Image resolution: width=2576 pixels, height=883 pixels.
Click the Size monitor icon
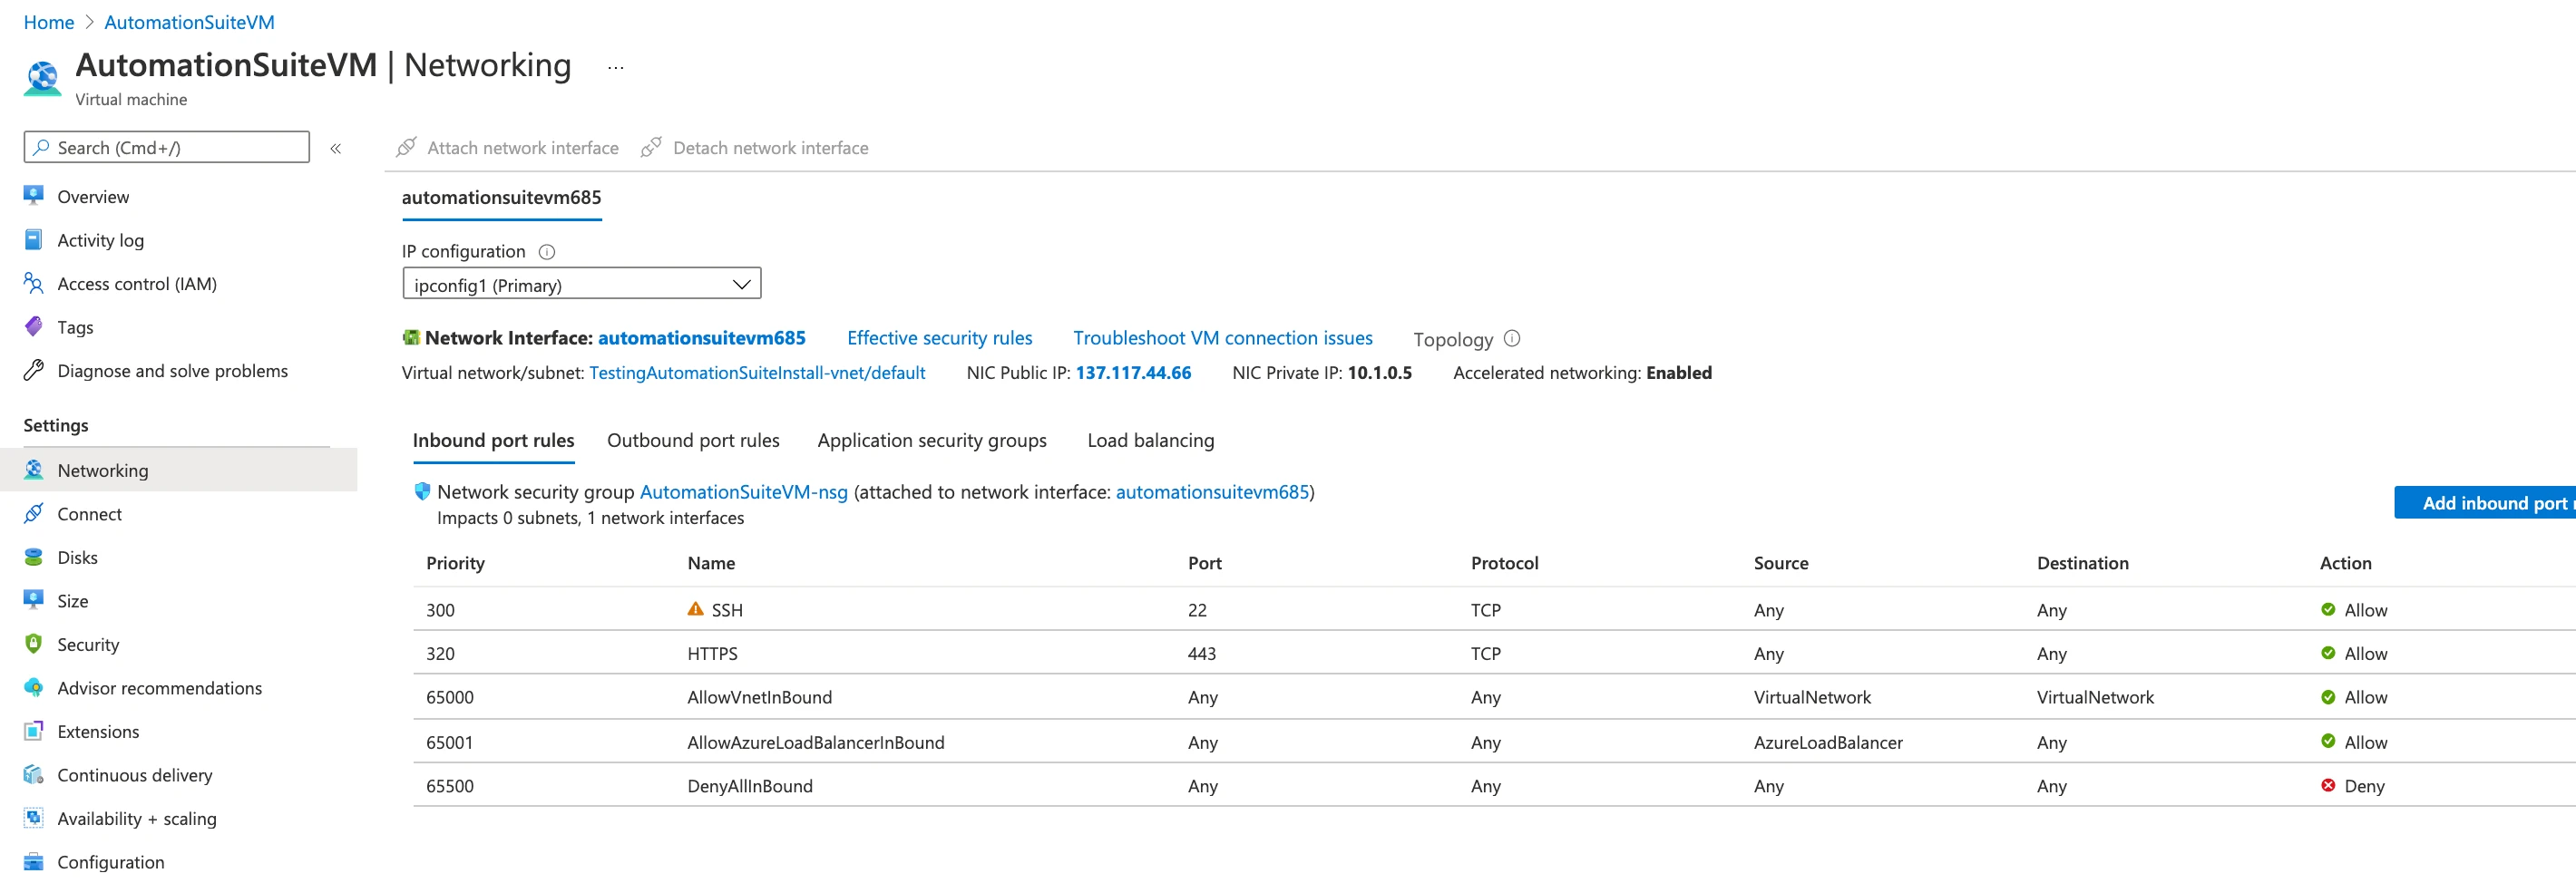(33, 600)
